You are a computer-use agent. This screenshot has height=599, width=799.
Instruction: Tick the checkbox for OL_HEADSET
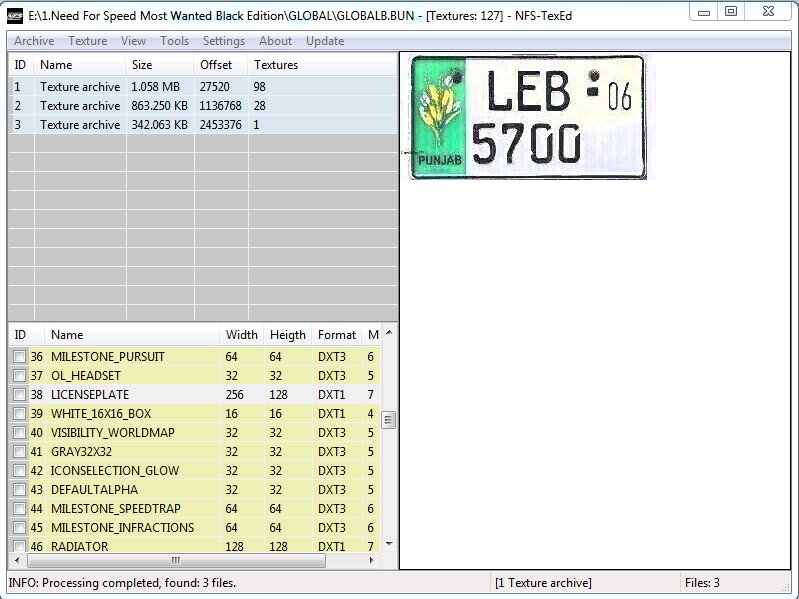tap(19, 375)
